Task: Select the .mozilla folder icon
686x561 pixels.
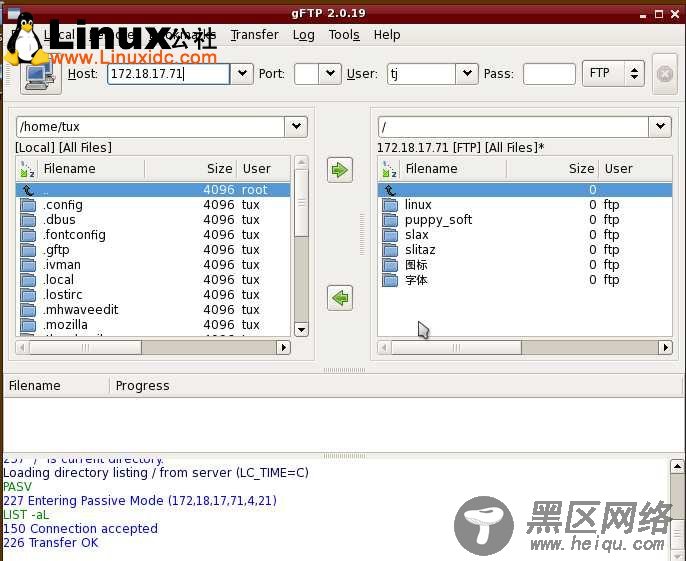Action: pyautogui.click(x=28, y=325)
